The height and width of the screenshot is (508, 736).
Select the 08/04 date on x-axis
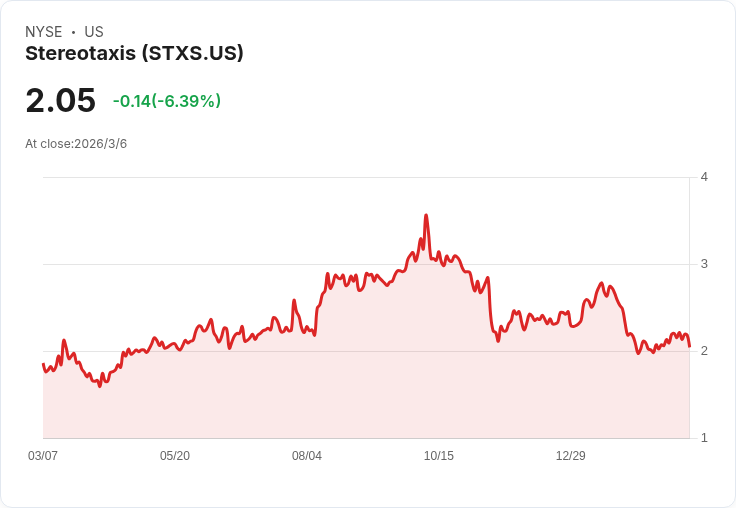coord(307,456)
